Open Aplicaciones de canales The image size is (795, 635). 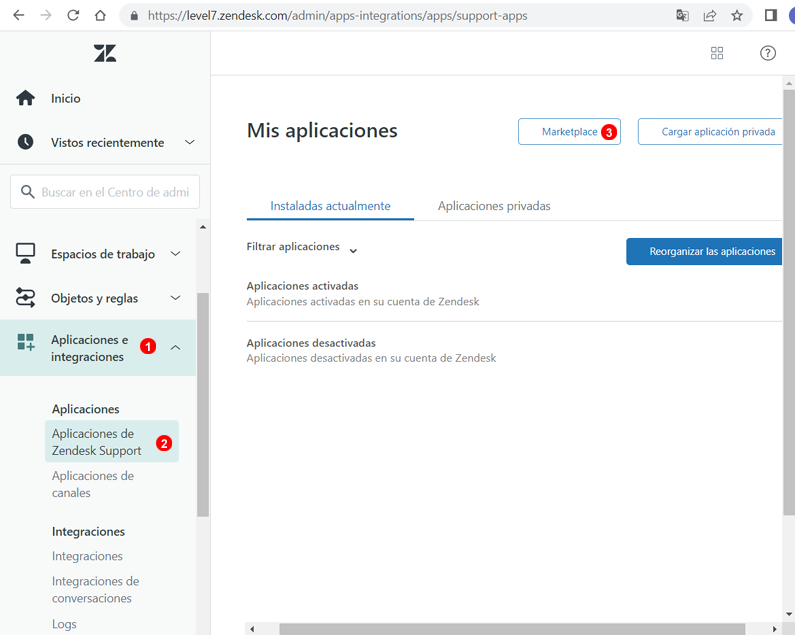click(93, 484)
